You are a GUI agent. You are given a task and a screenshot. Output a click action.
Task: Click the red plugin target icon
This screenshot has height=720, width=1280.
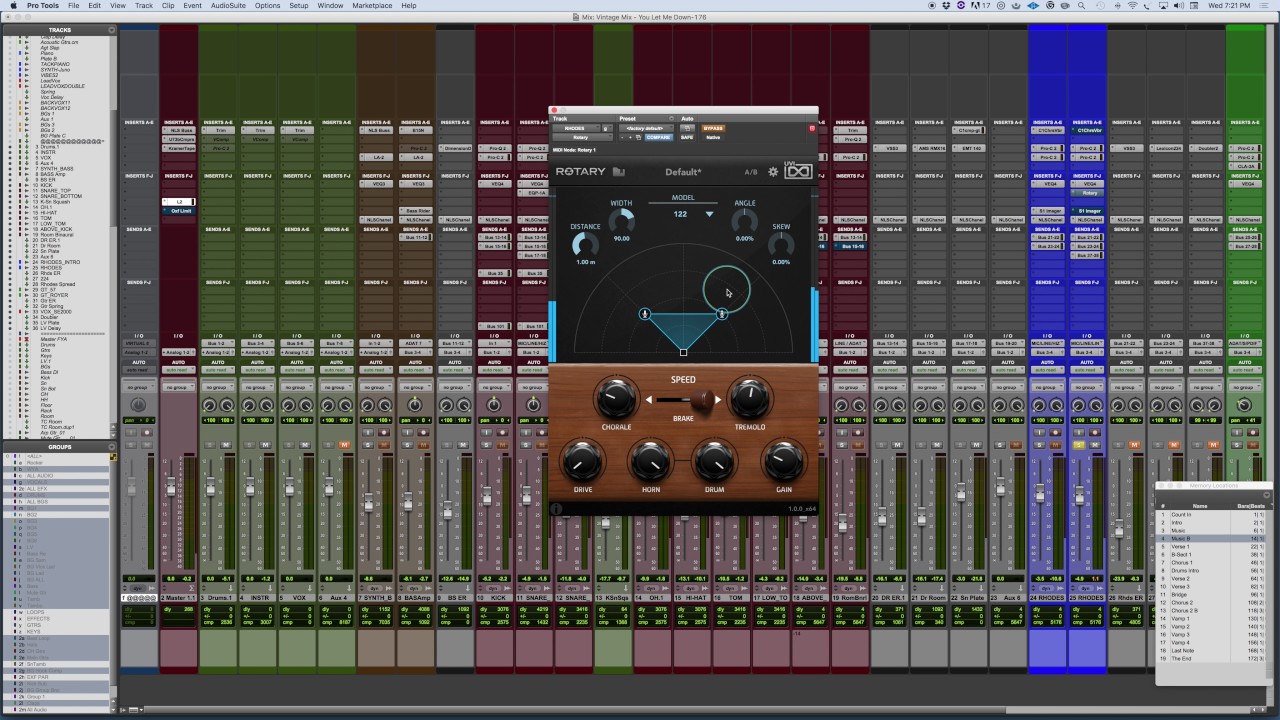(812, 128)
